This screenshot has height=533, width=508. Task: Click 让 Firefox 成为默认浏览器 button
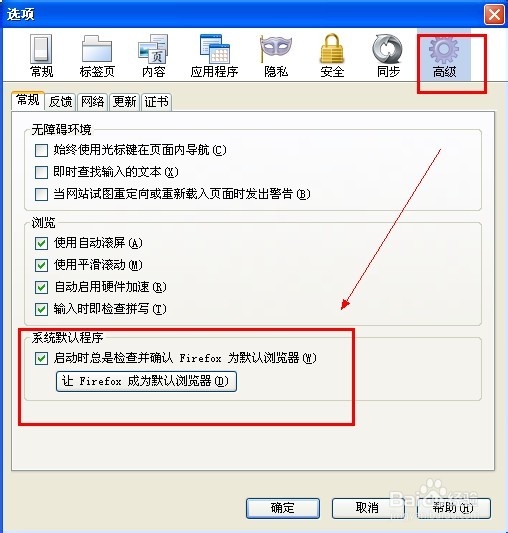146,381
